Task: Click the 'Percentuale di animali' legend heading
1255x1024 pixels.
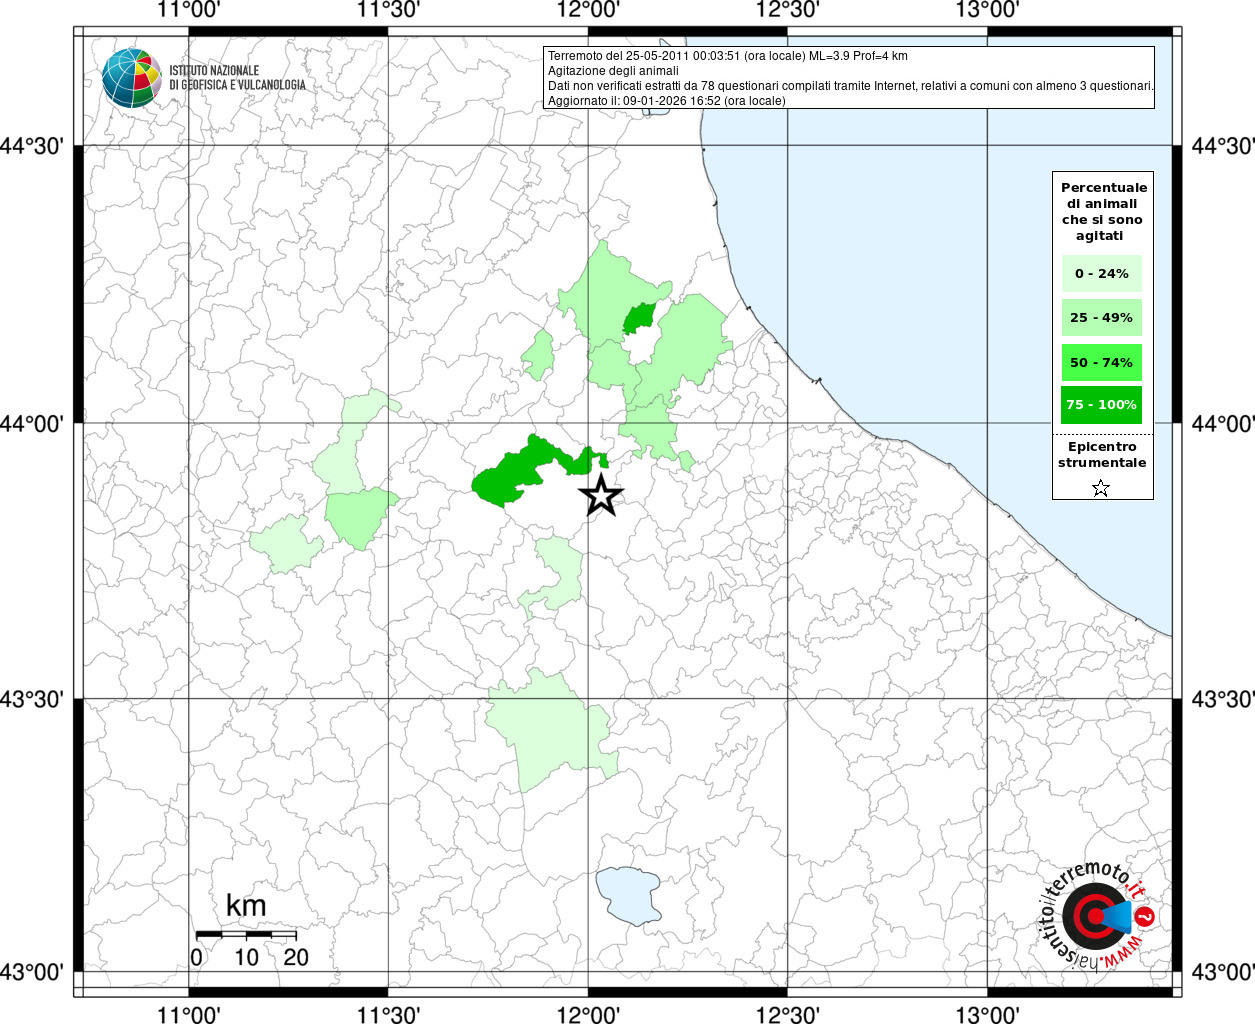Action: click(1103, 211)
